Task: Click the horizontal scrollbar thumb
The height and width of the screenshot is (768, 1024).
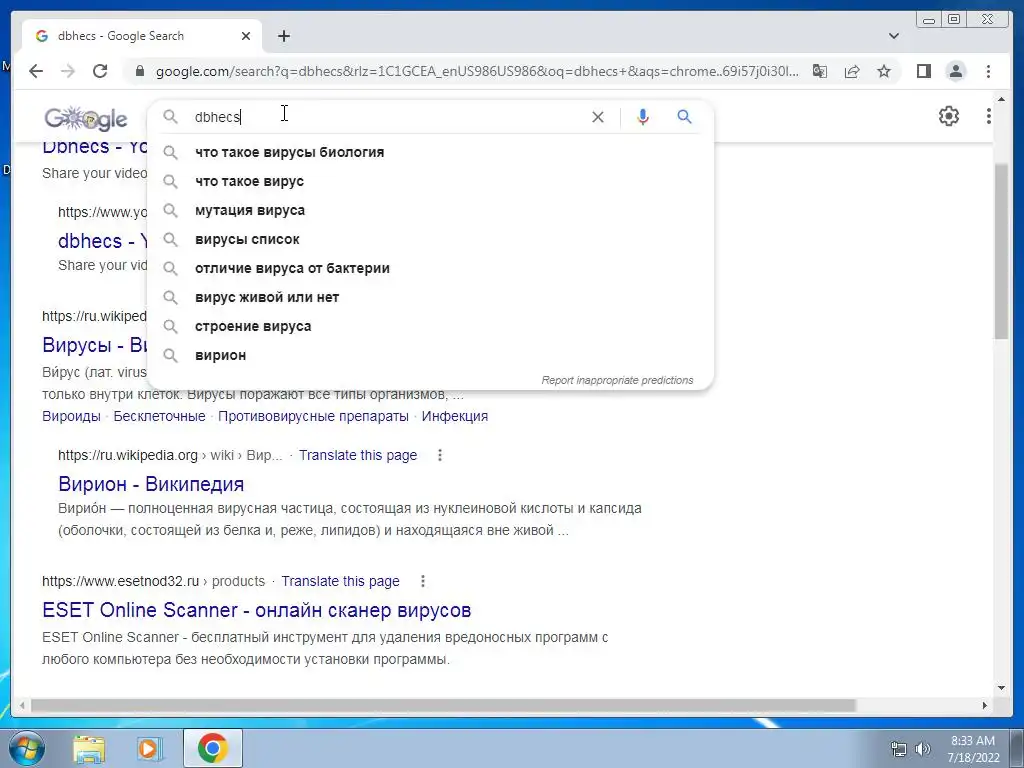Action: click(443, 705)
